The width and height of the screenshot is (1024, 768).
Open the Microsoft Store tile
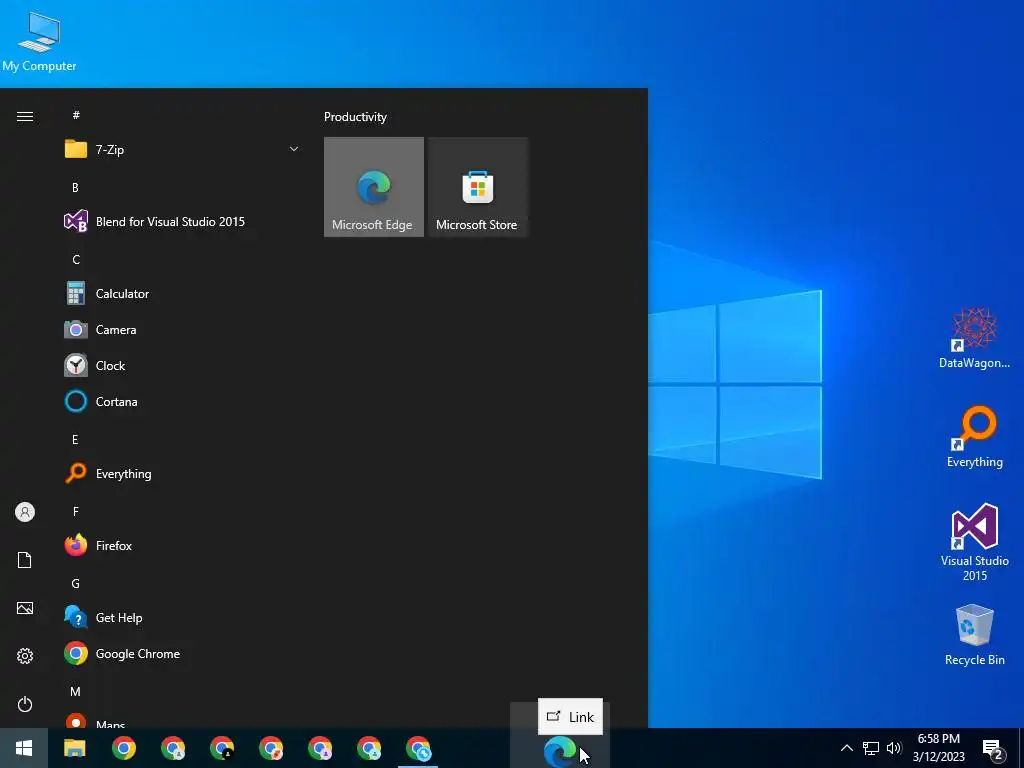[x=477, y=187]
